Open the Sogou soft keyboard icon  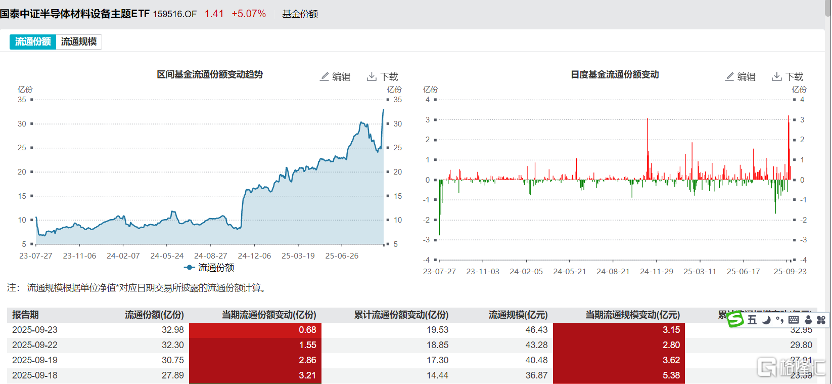pyautogui.click(x=794, y=319)
